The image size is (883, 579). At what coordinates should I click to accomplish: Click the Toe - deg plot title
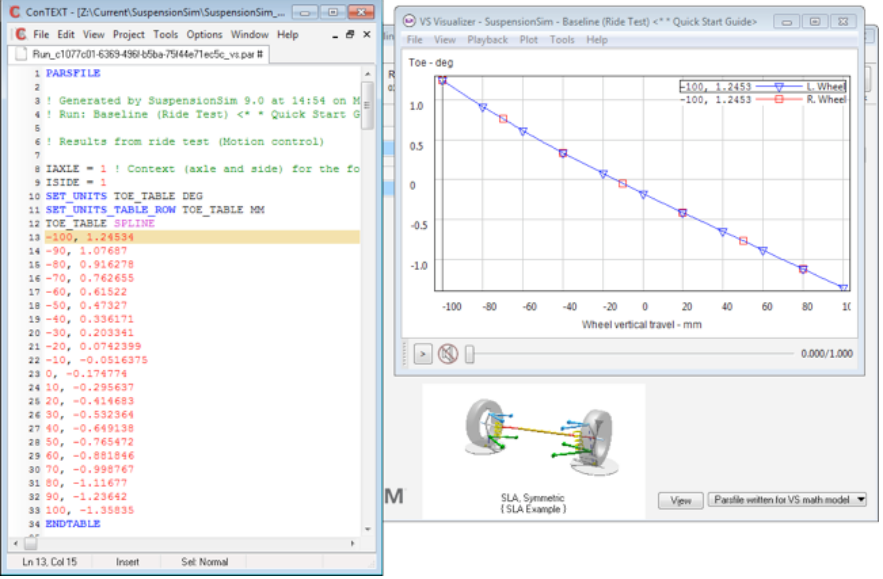[431, 63]
